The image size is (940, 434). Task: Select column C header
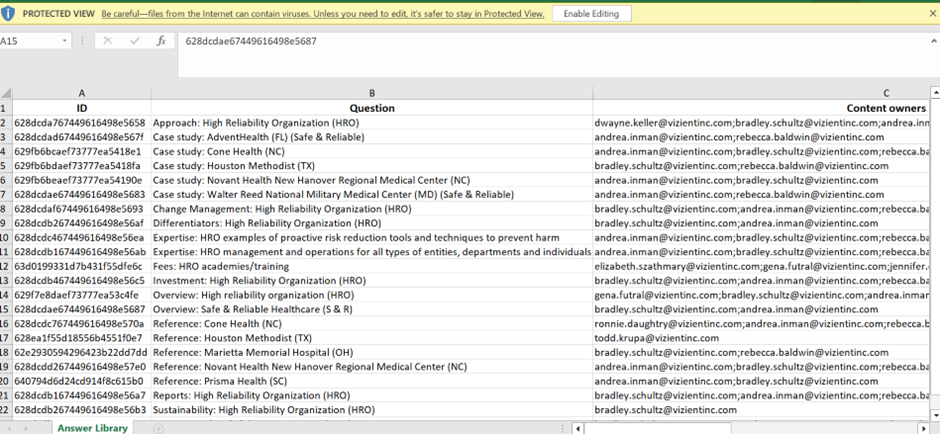pyautogui.click(x=761, y=93)
